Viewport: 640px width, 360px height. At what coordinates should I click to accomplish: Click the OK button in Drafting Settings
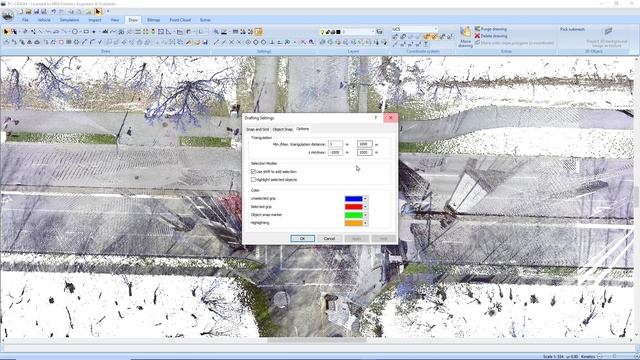click(302, 238)
